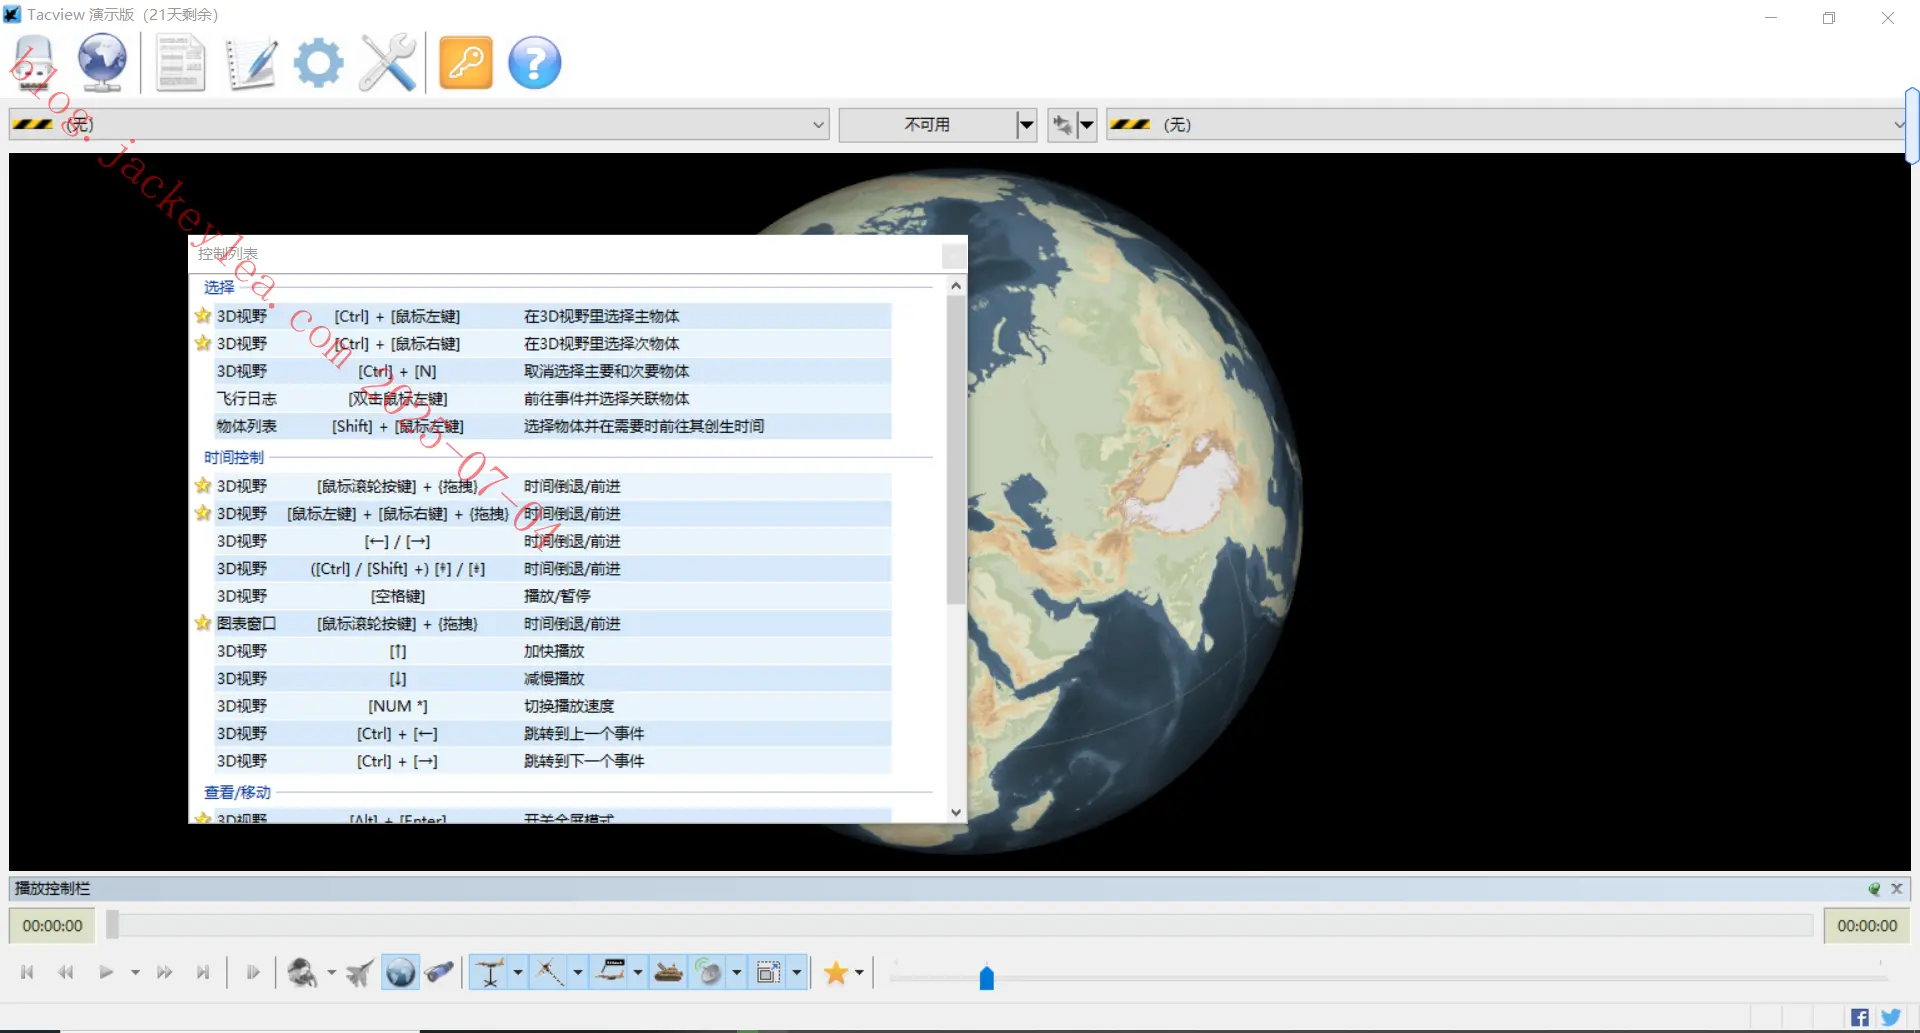Open the wrench and screwdriver tools icon
Screen dimensions: 1920x1033
(387, 63)
